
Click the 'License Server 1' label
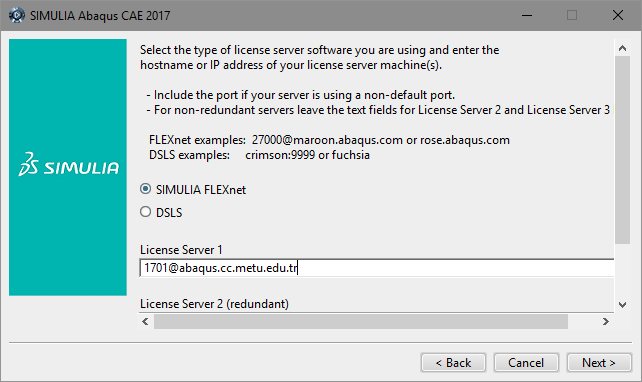pyautogui.click(x=181, y=250)
